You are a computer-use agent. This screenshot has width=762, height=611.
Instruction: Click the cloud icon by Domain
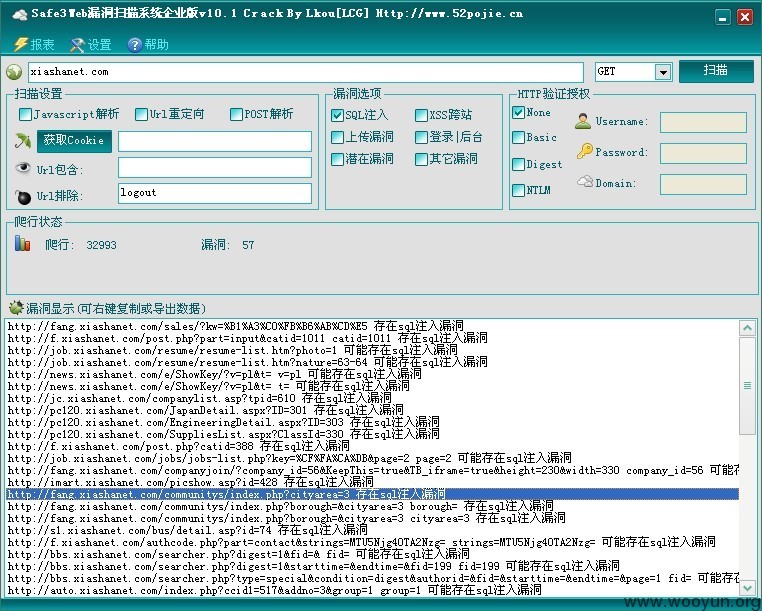[x=585, y=181]
